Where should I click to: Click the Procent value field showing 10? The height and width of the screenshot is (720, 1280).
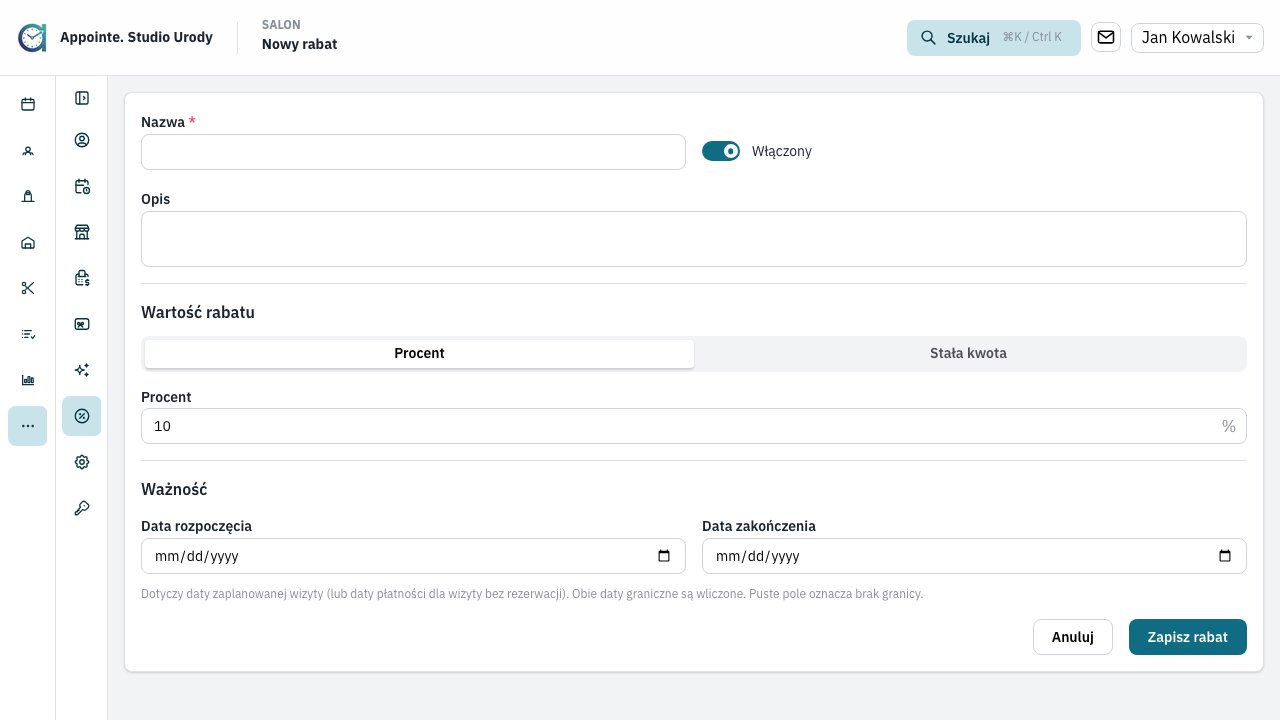(x=694, y=426)
